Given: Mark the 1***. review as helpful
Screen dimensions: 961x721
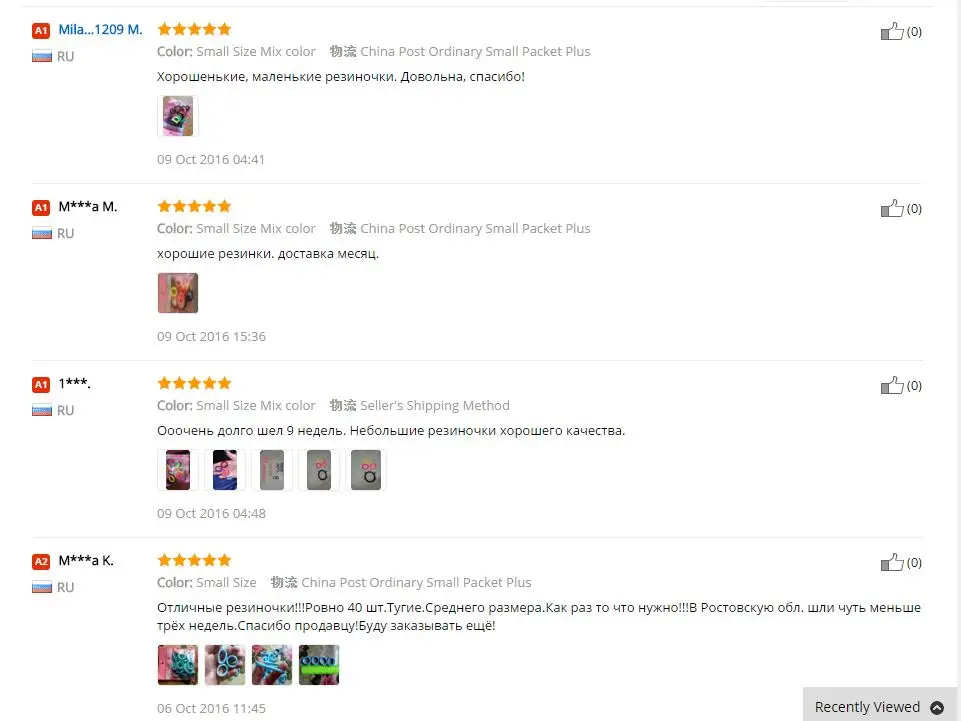Looking at the screenshot, I should coord(892,386).
